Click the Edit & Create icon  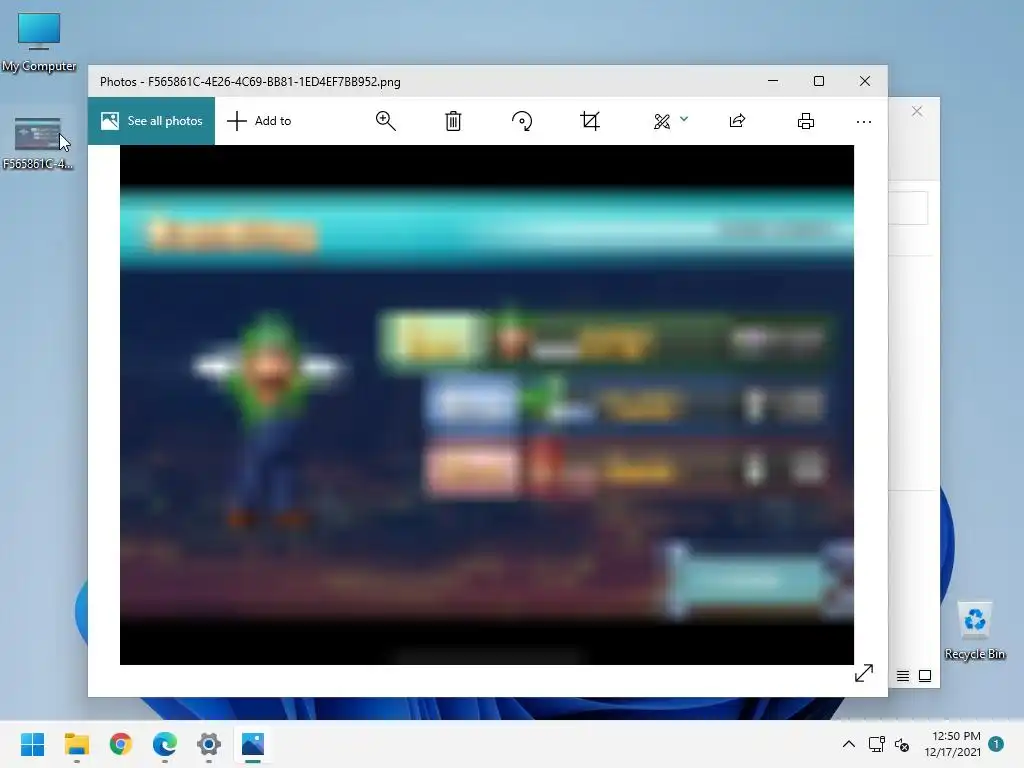(x=662, y=121)
